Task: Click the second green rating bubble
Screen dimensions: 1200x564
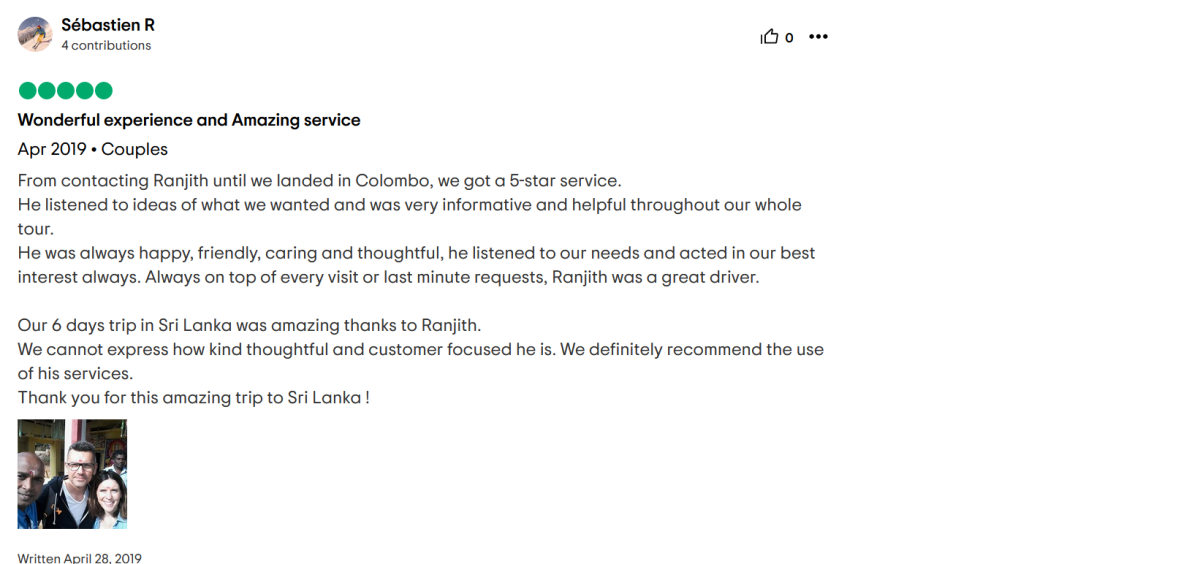Action: pos(46,91)
